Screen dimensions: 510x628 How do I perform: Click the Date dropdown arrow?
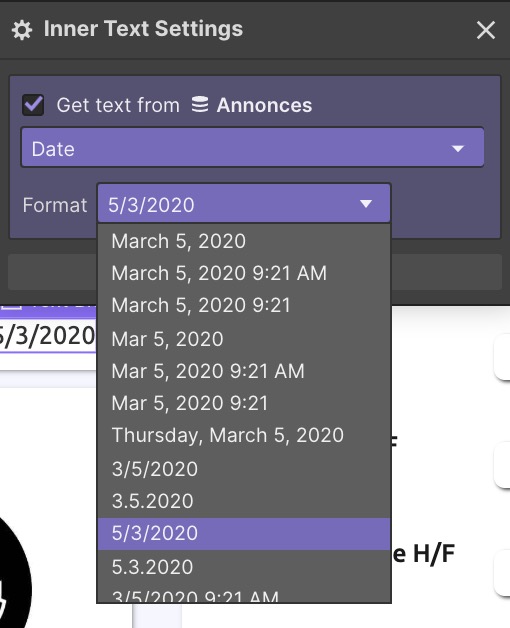458,149
